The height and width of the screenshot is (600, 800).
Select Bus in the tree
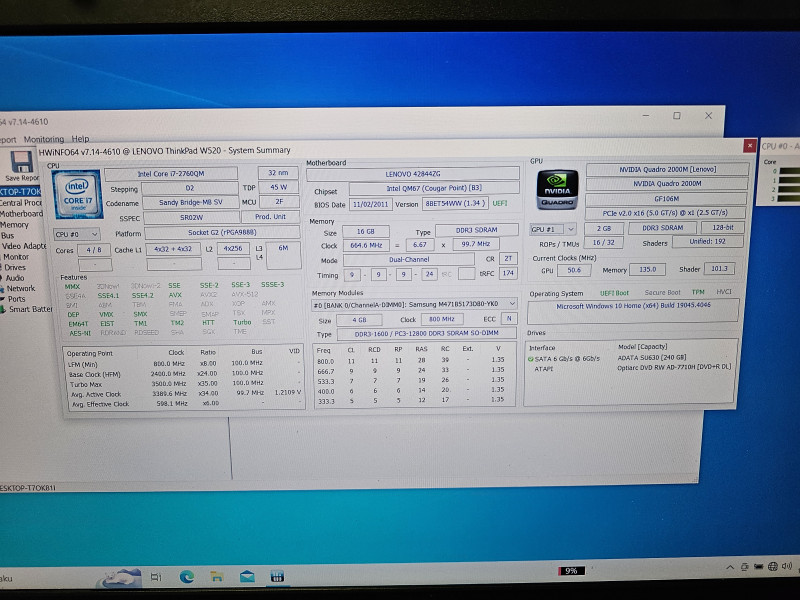[8, 235]
